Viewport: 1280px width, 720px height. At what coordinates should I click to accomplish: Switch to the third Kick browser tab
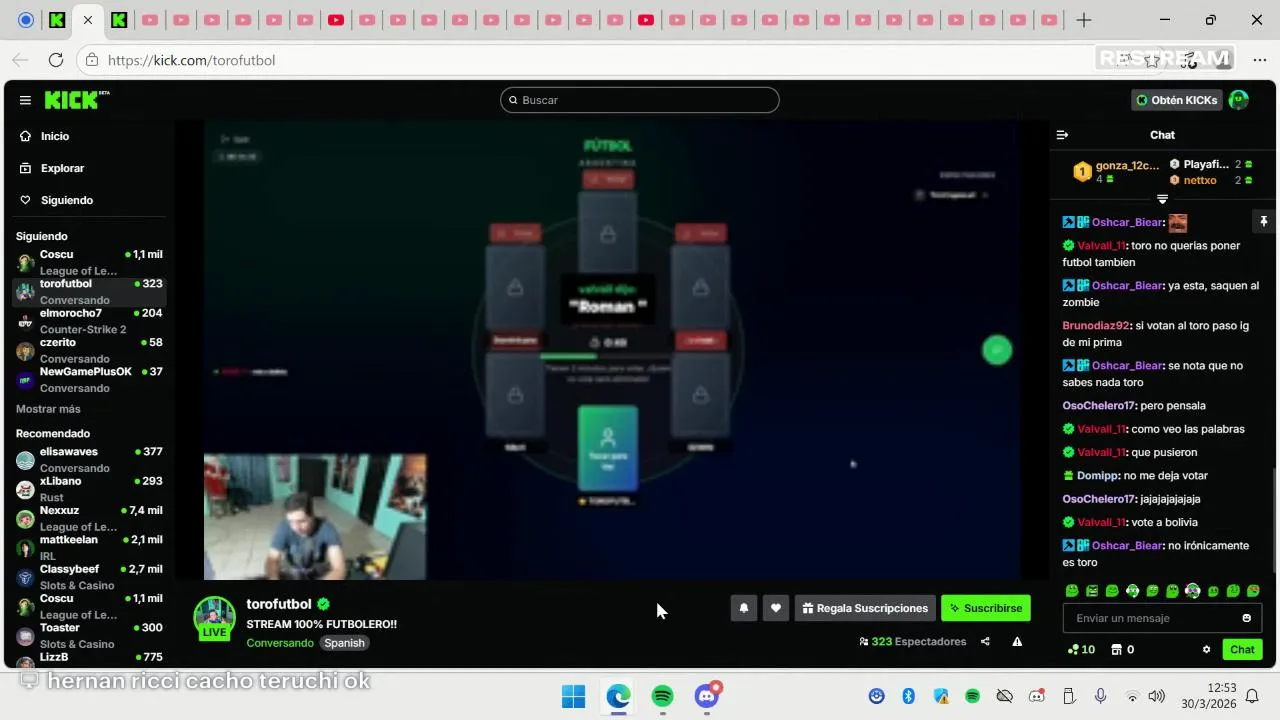tap(119, 20)
